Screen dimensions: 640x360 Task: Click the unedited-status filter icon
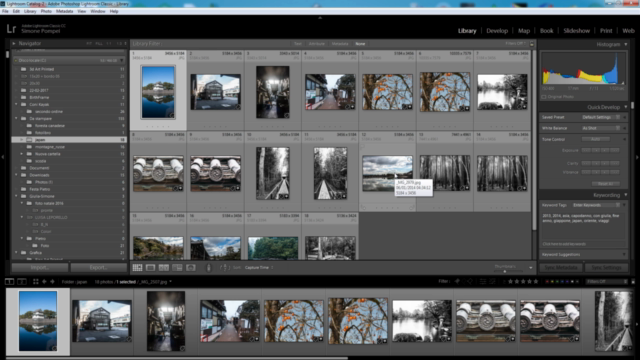(x=493, y=281)
